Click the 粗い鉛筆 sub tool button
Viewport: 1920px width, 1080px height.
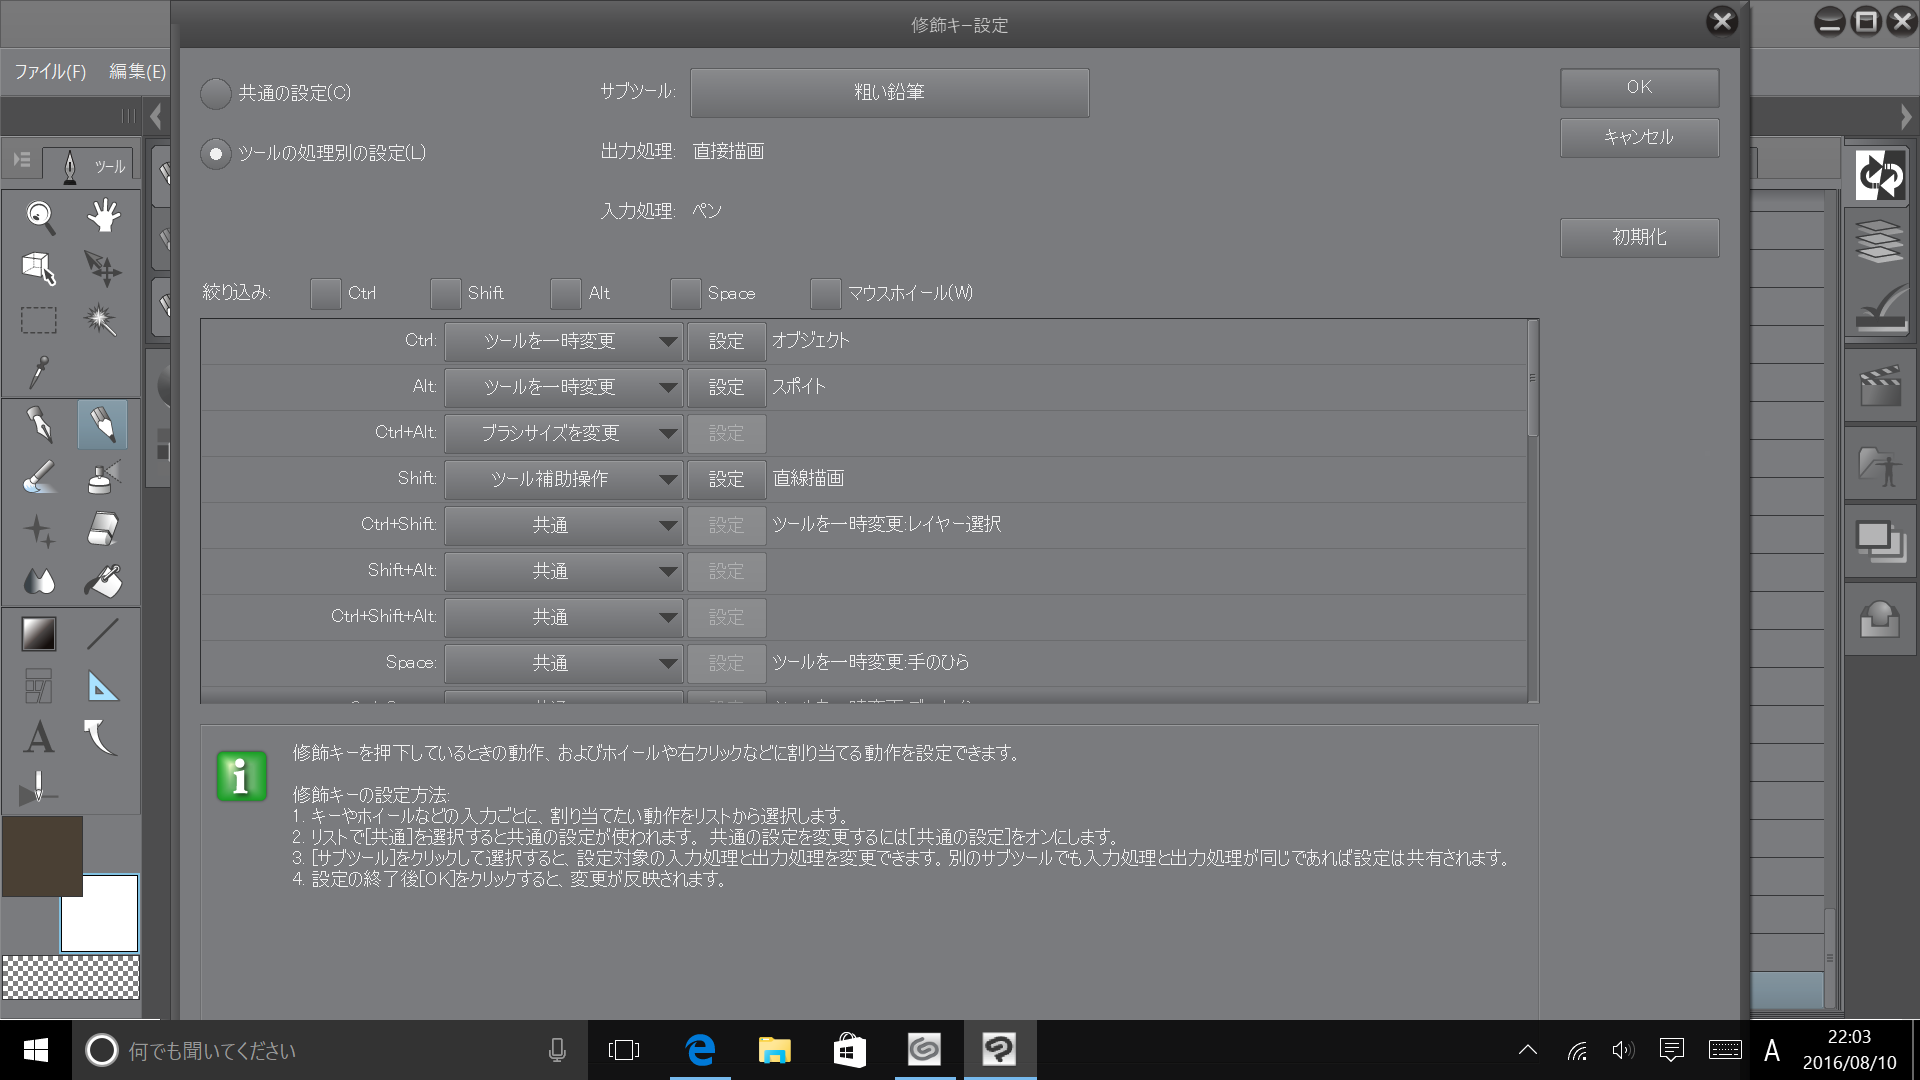click(889, 93)
